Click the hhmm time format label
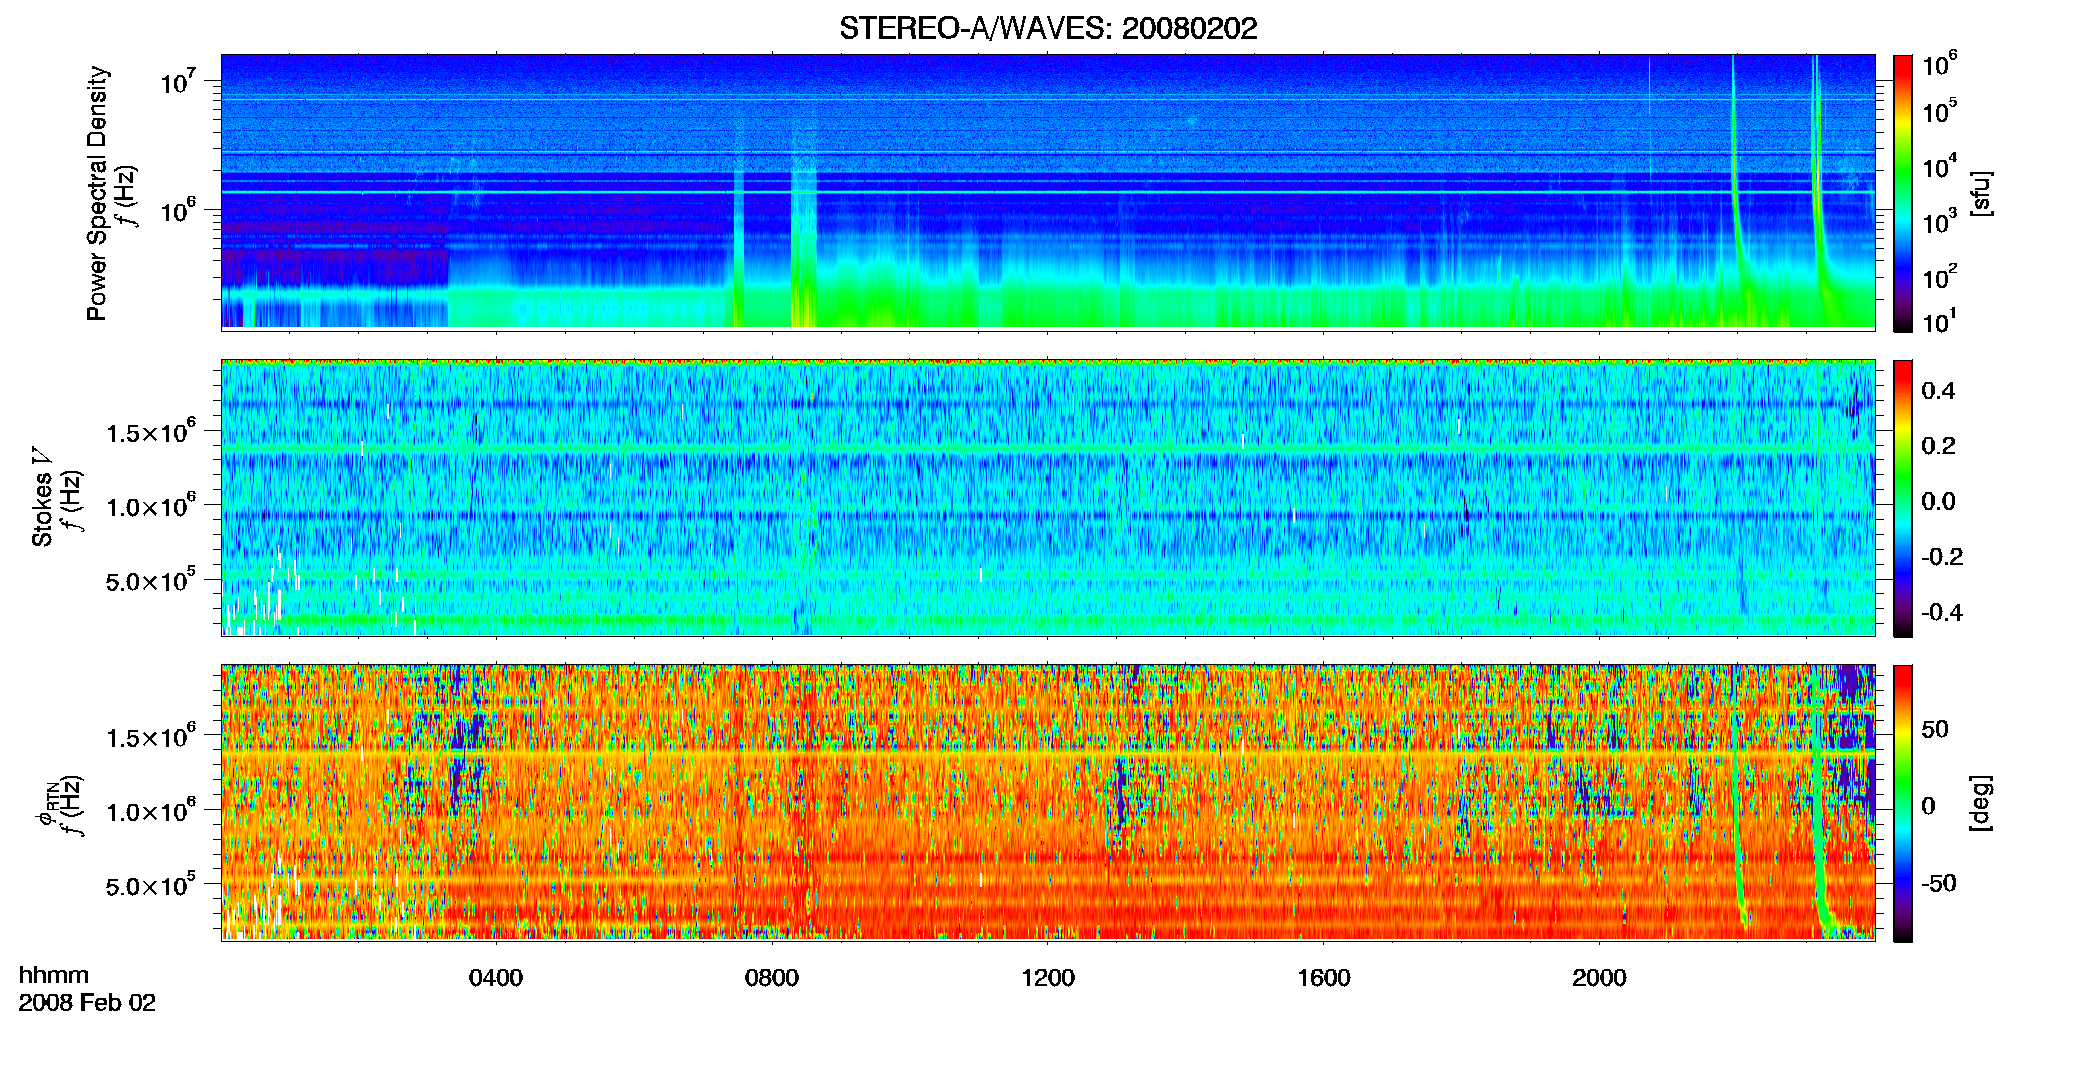This screenshot has height=1080, width=2096. 54,976
